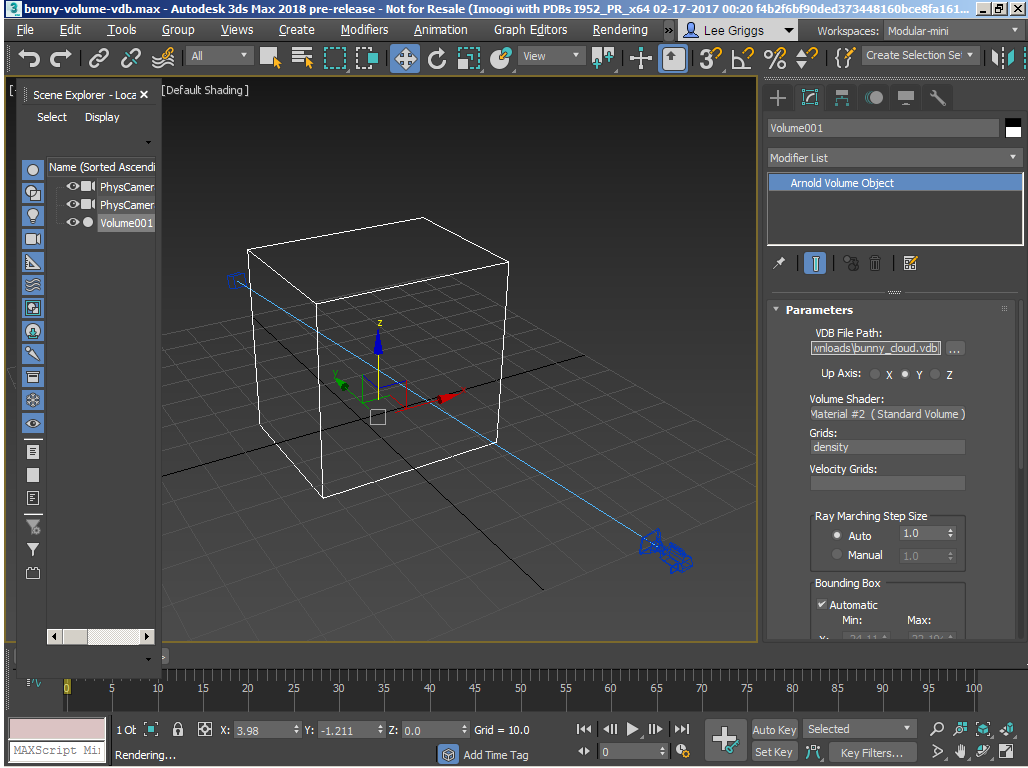Screen dimensions: 1028x768
Task: Open the Utilities wrench panel
Action: coord(938,97)
